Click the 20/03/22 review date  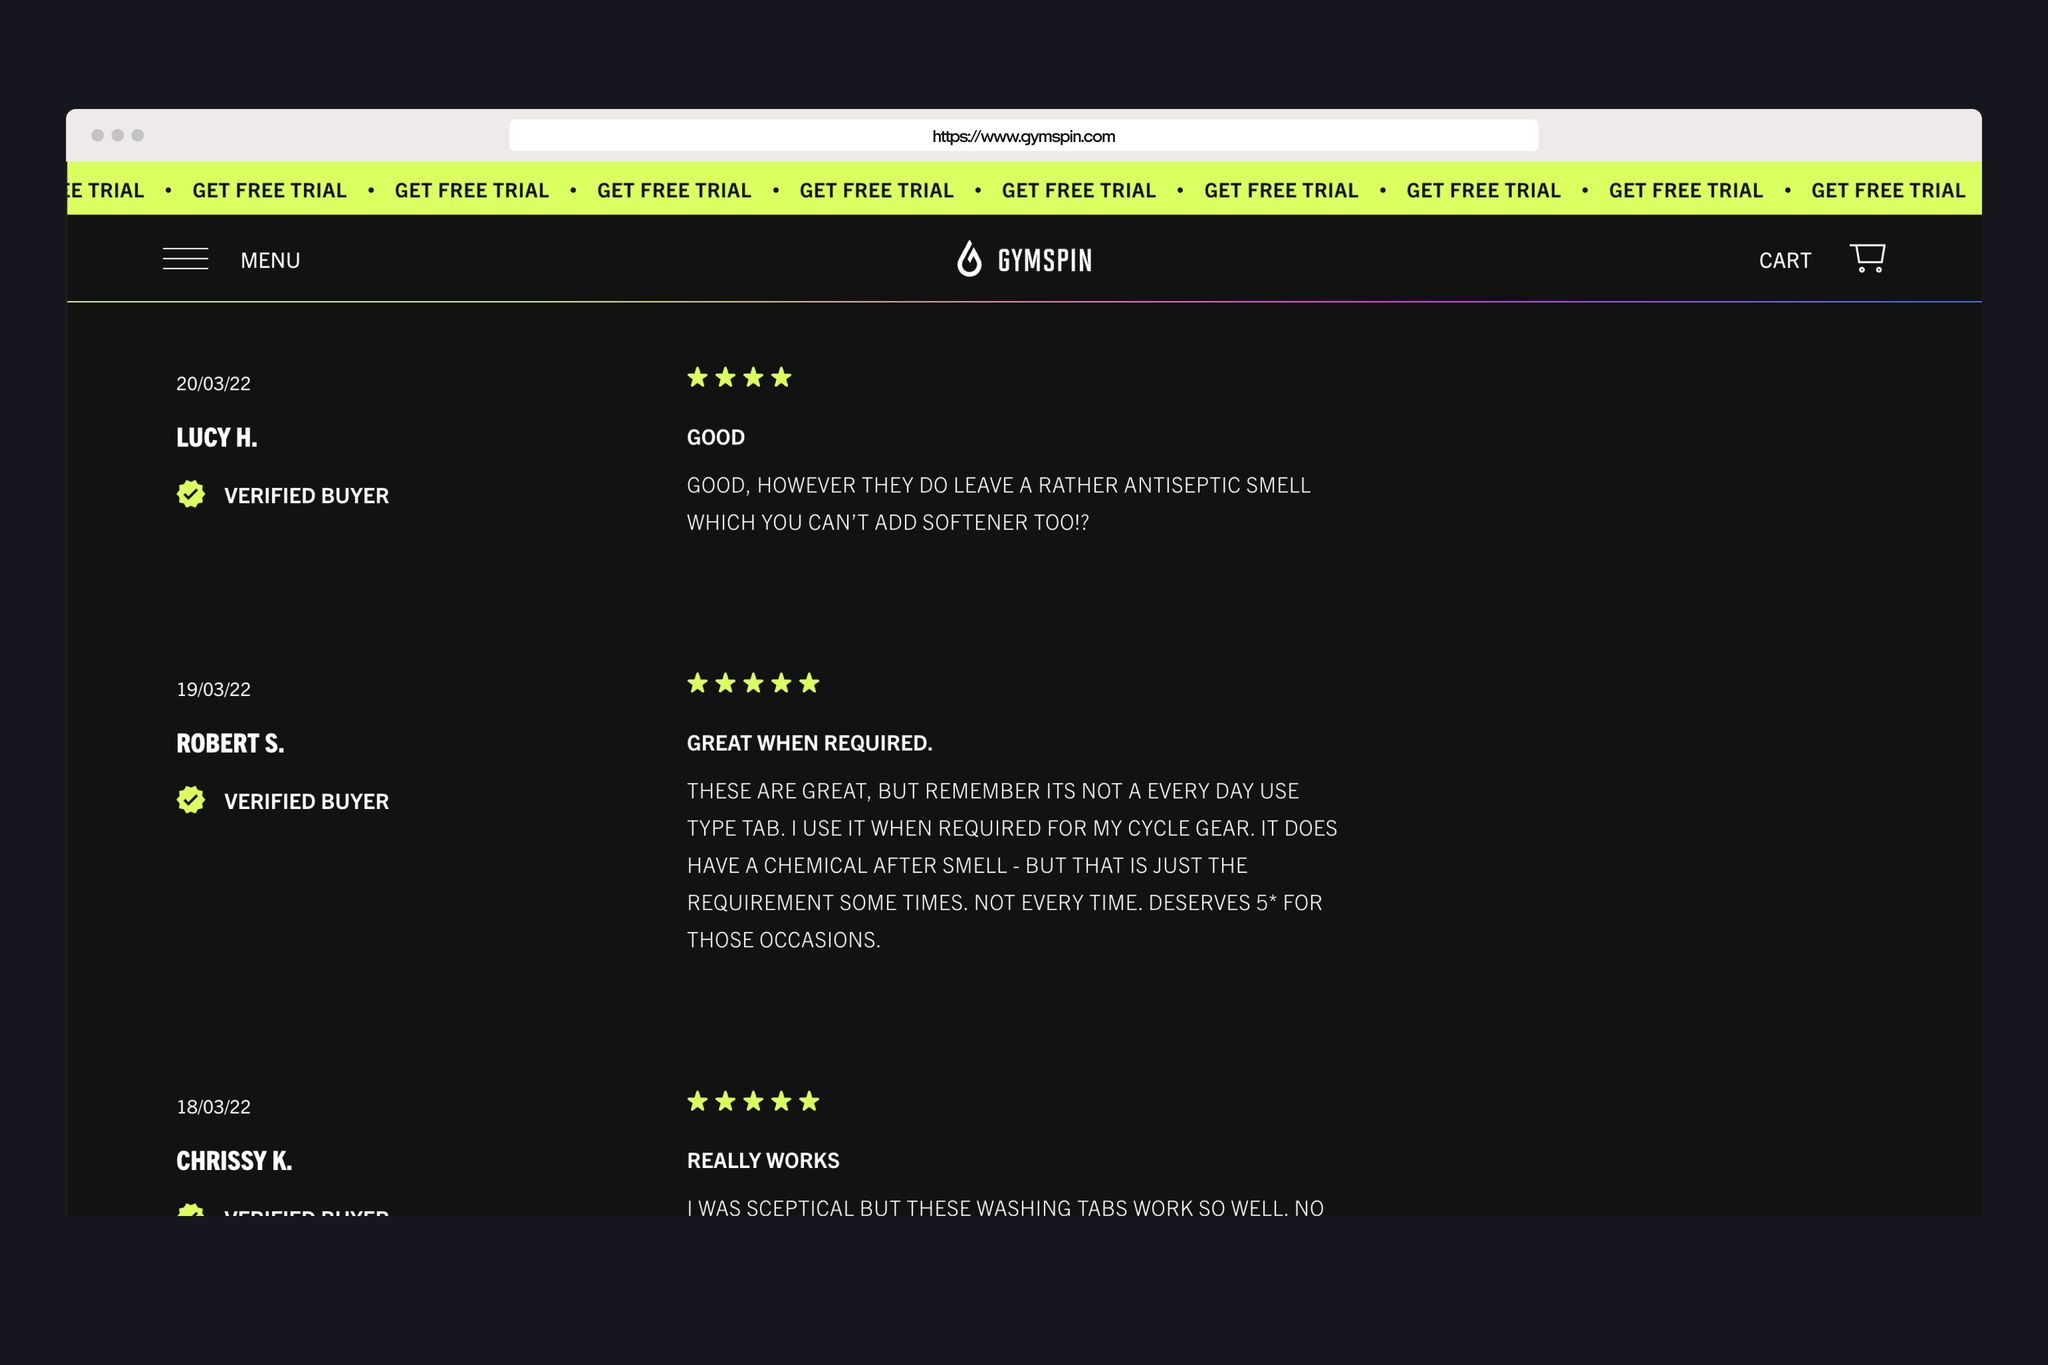[213, 384]
